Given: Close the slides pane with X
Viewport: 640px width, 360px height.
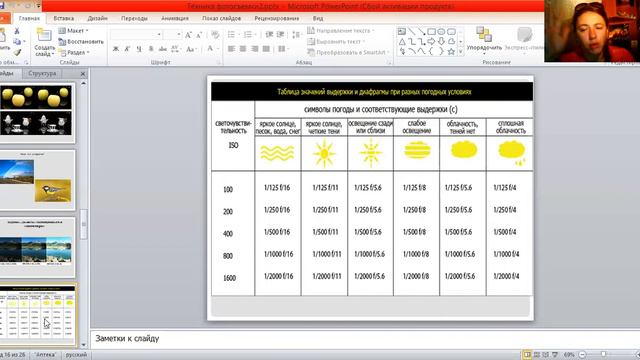Looking at the screenshot, I should (x=83, y=74).
